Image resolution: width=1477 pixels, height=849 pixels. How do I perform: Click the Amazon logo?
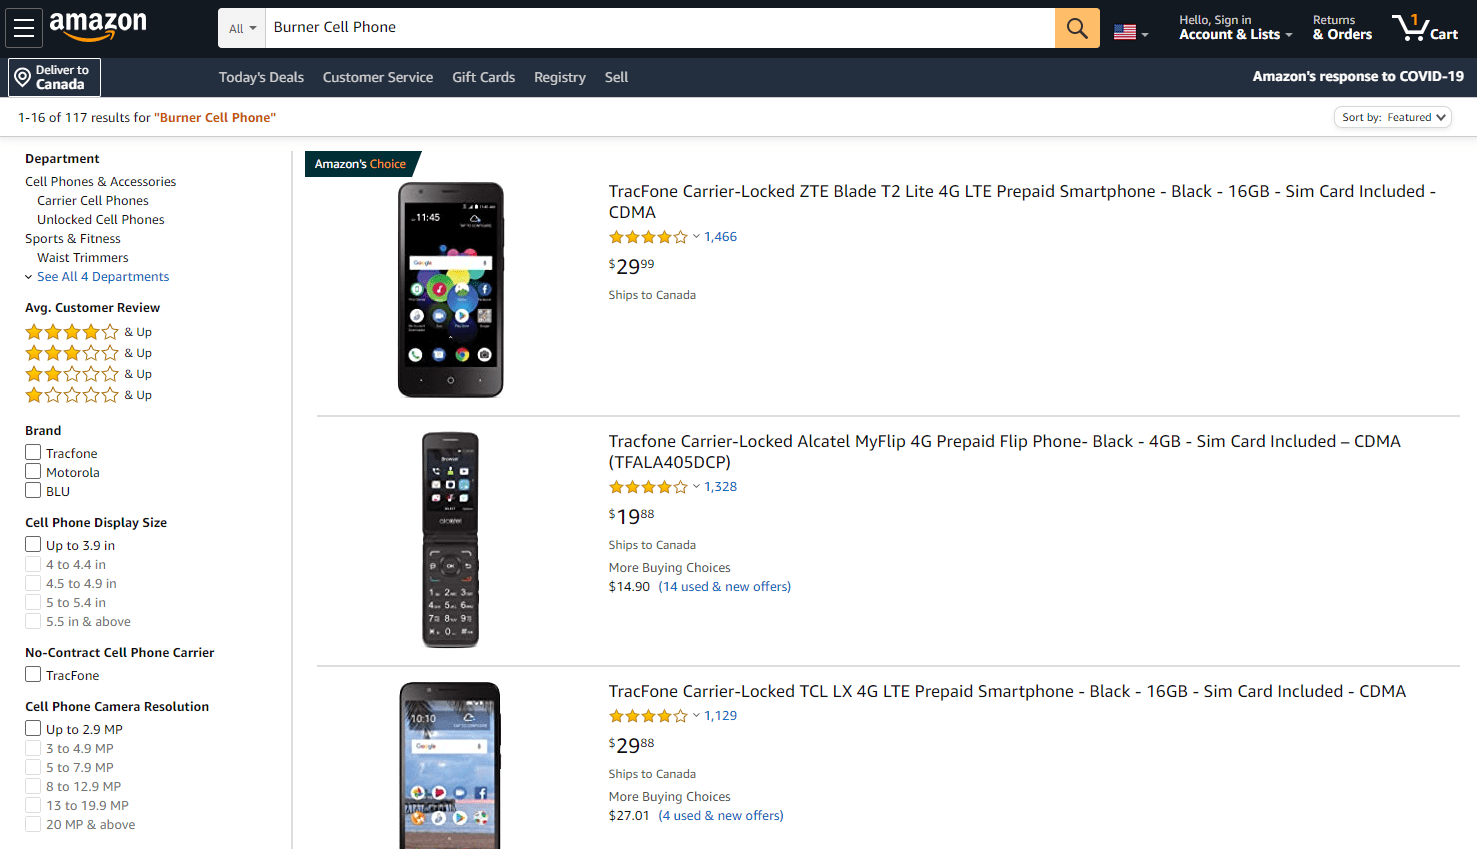[x=99, y=28]
